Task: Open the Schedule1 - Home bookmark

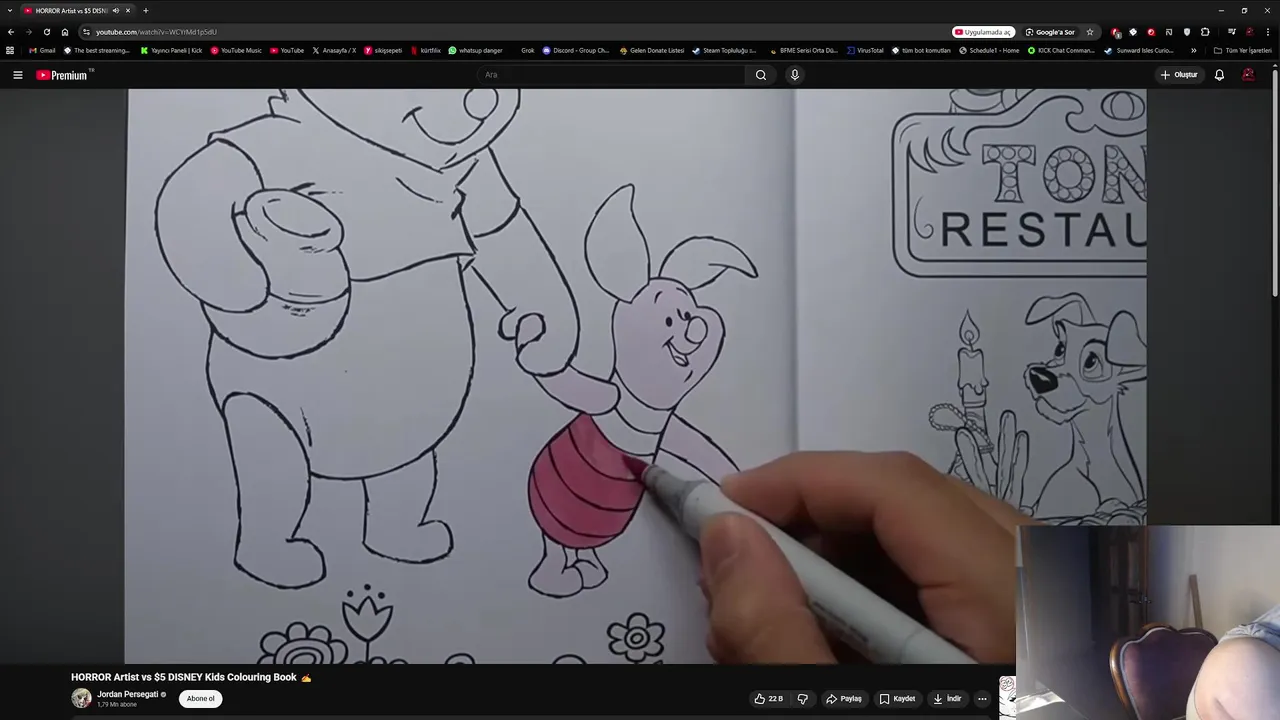Action: [989, 50]
